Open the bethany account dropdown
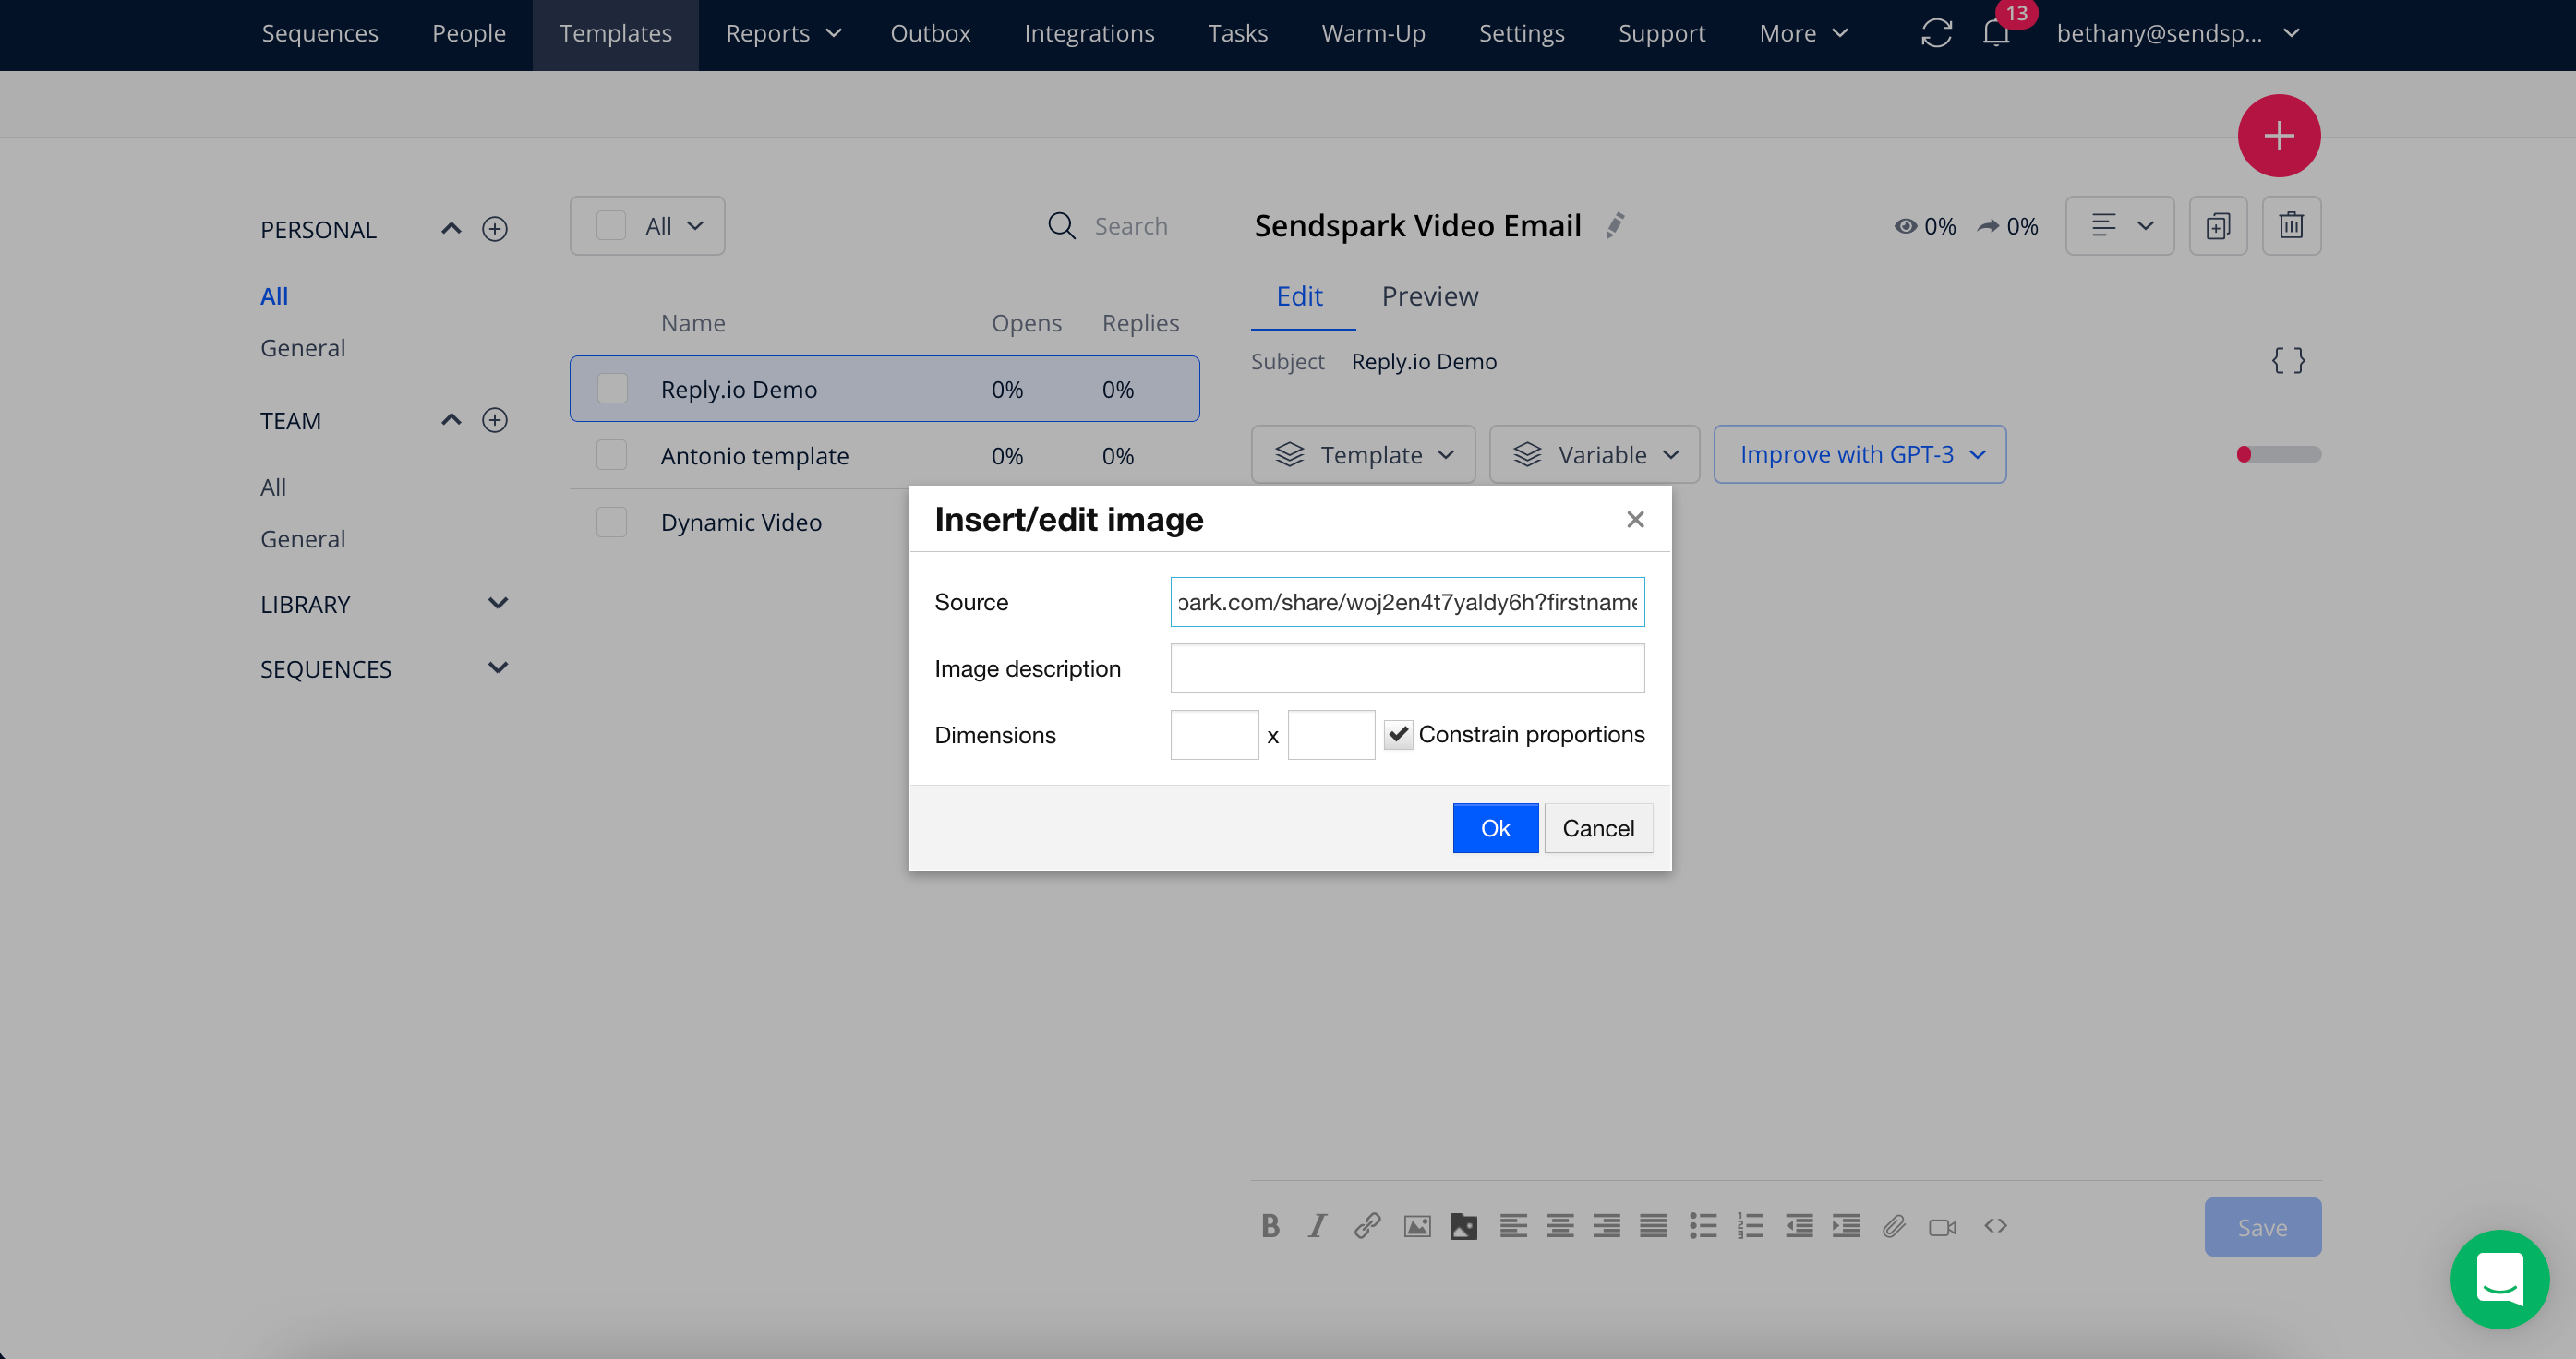 pyautogui.click(x=2178, y=33)
